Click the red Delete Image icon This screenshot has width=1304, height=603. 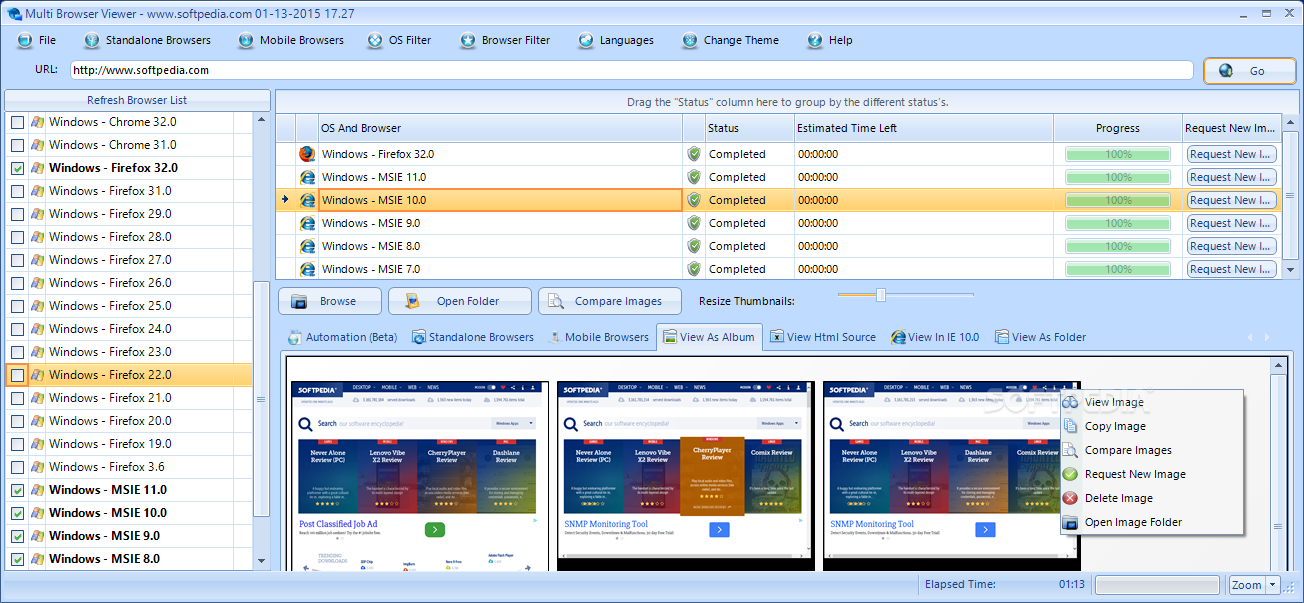point(1070,498)
